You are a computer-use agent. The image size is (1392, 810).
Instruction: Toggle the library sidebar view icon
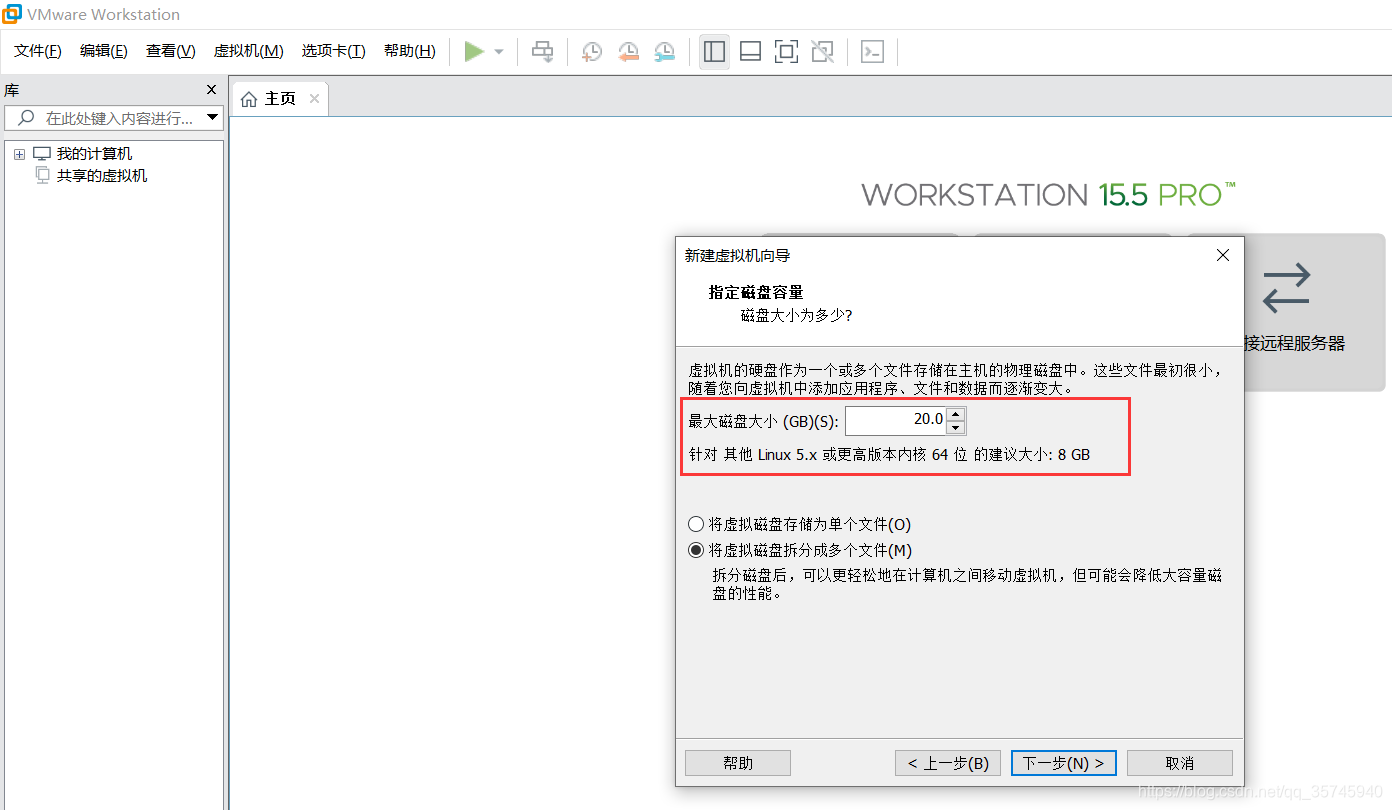pos(714,52)
